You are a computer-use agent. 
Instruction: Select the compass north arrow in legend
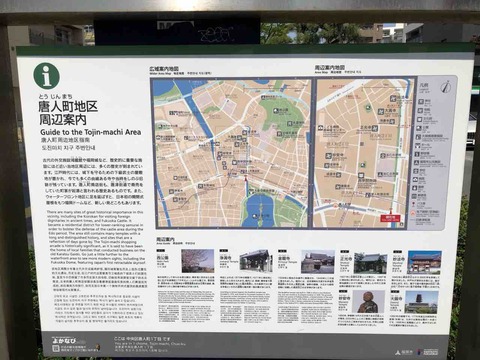tap(445, 87)
